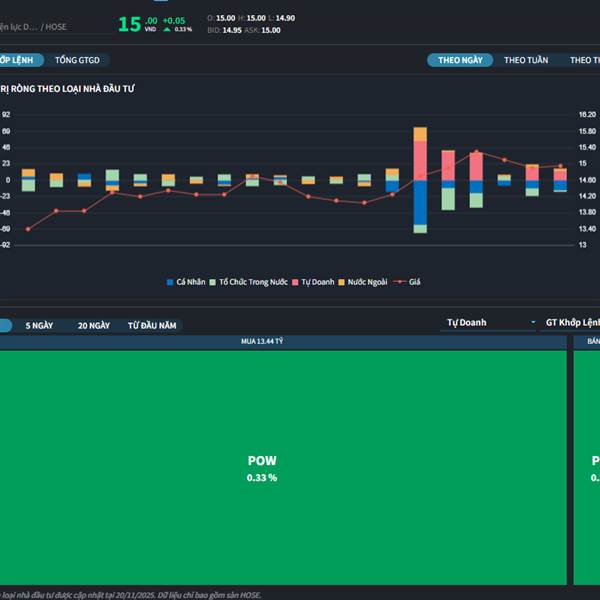This screenshot has width=600, height=600.
Task: Select the Từ Đầu Năm period
Action: 152,325
